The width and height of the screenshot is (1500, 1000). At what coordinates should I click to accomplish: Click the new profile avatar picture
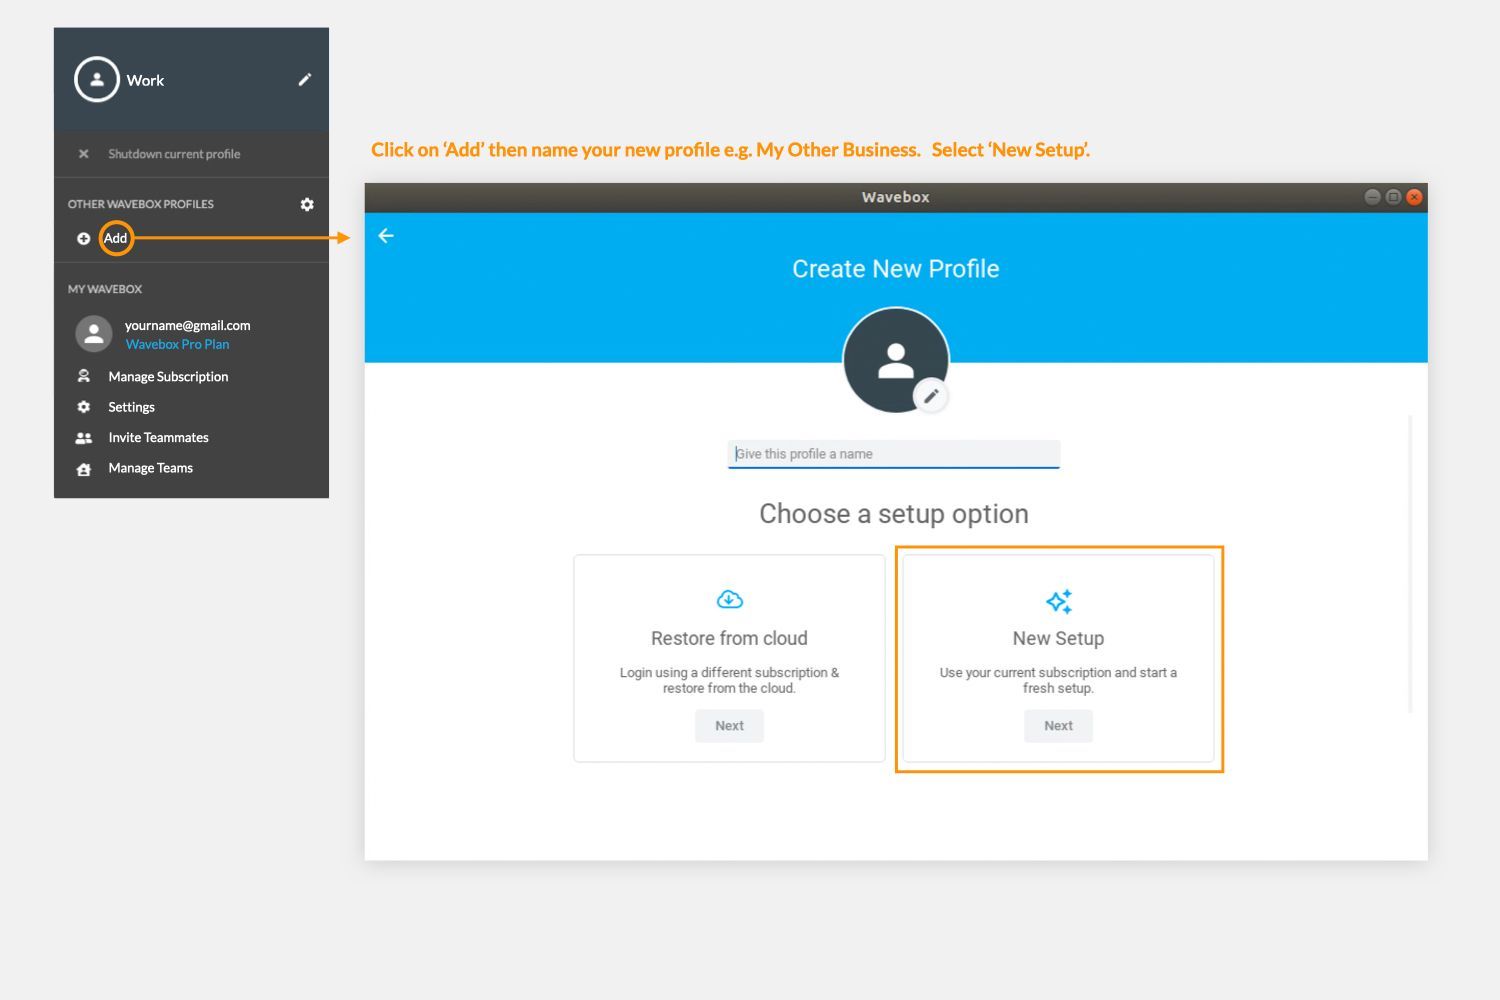[x=896, y=360]
